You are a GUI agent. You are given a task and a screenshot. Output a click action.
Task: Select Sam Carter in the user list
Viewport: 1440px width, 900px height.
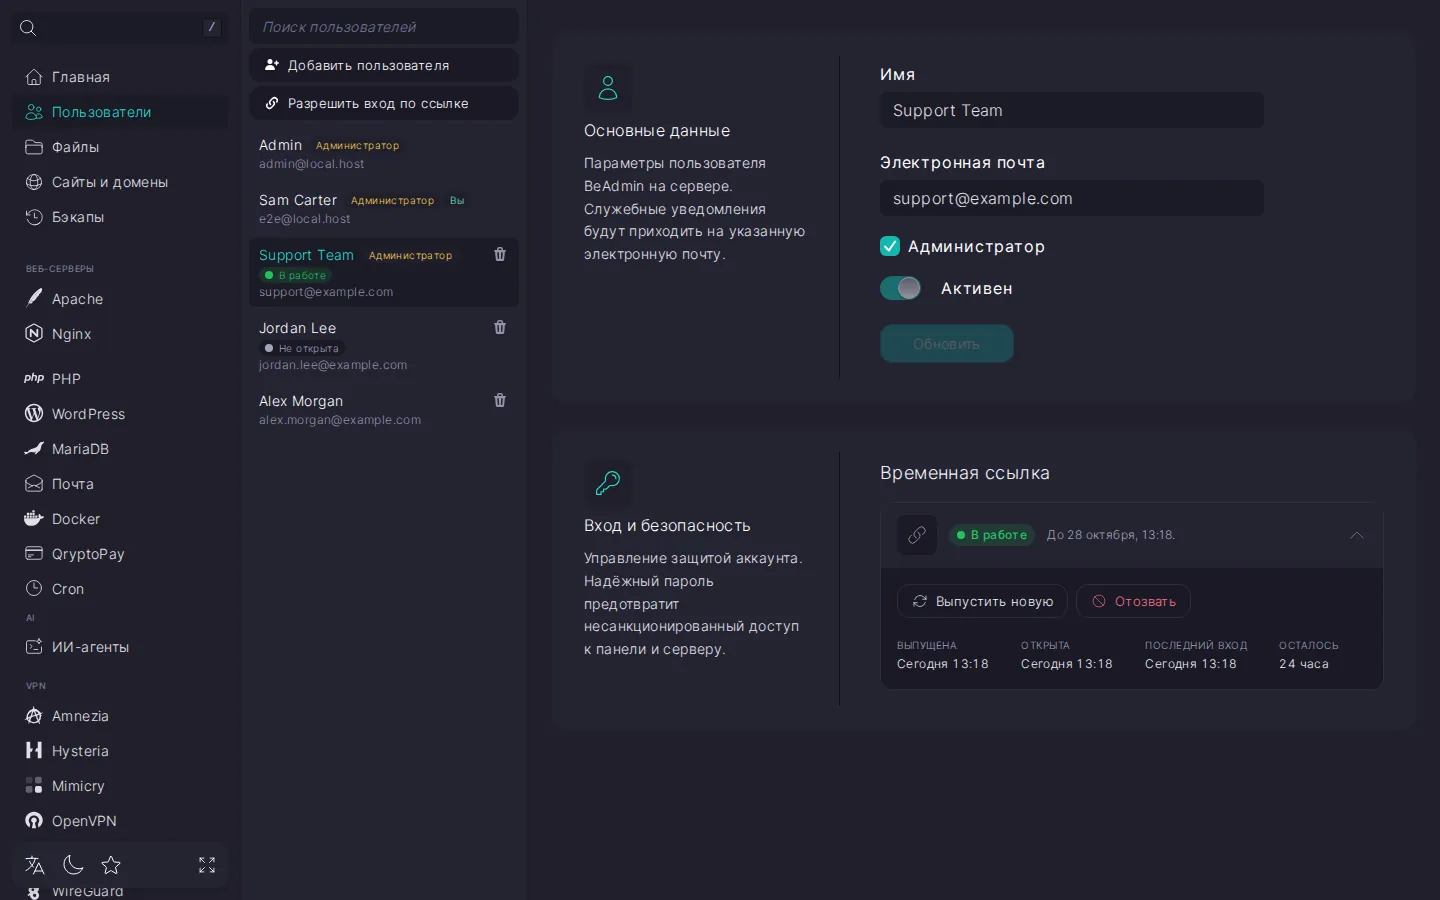tap(384, 209)
